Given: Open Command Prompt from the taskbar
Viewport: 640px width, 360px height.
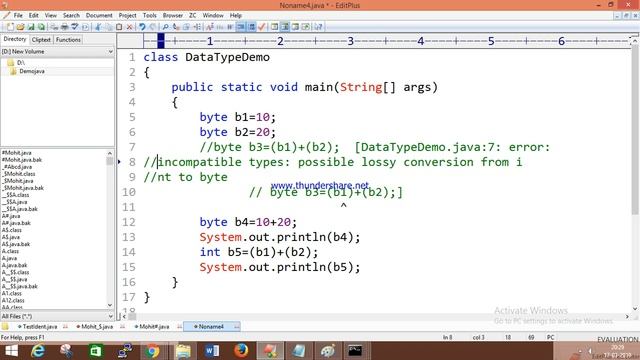Looking at the screenshot, I should [x=355, y=351].
